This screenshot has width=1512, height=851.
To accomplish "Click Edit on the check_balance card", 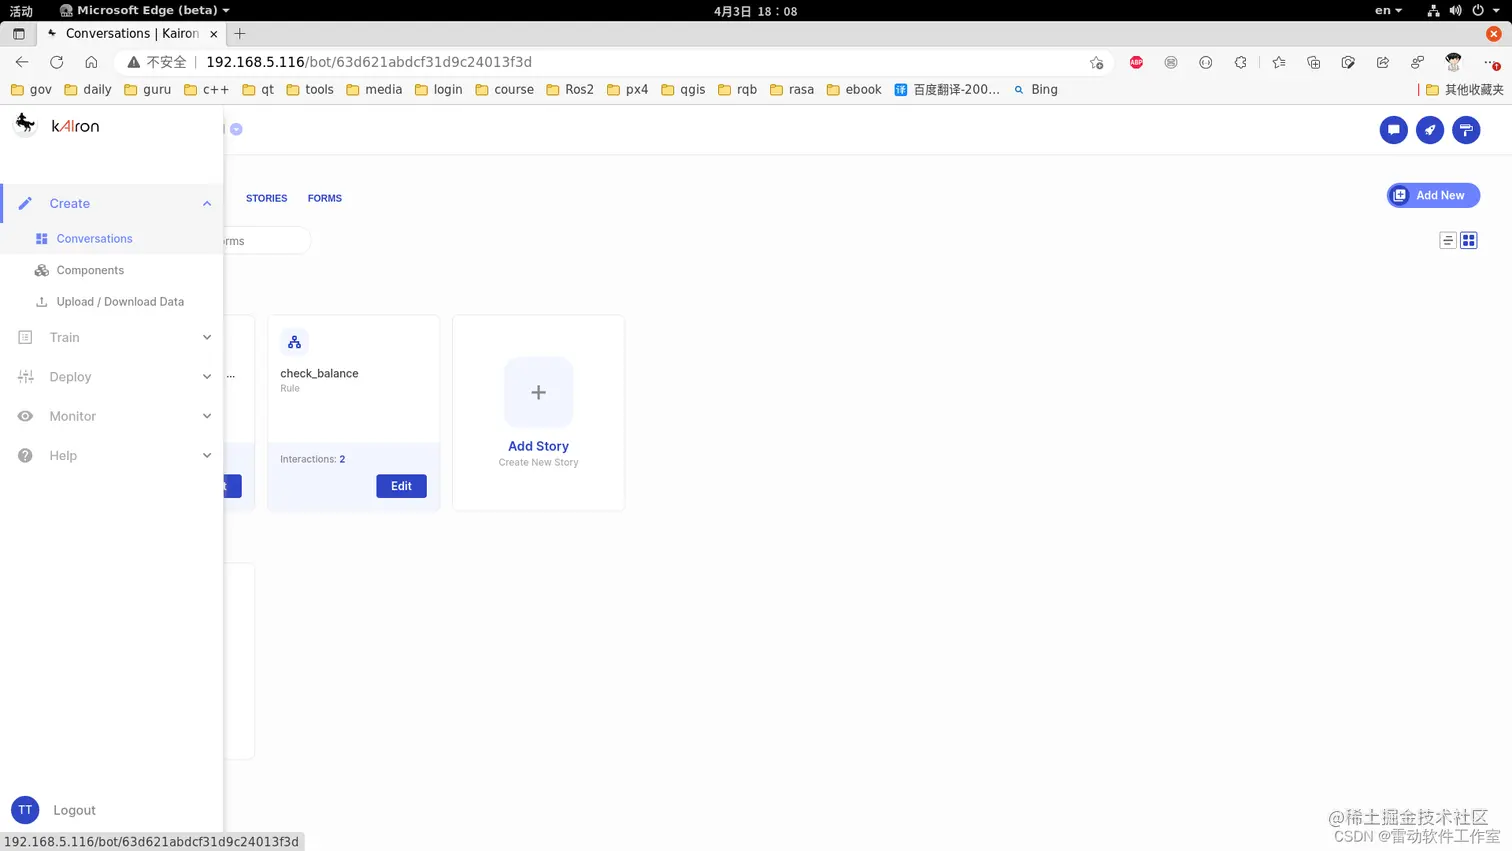I will [x=401, y=486].
